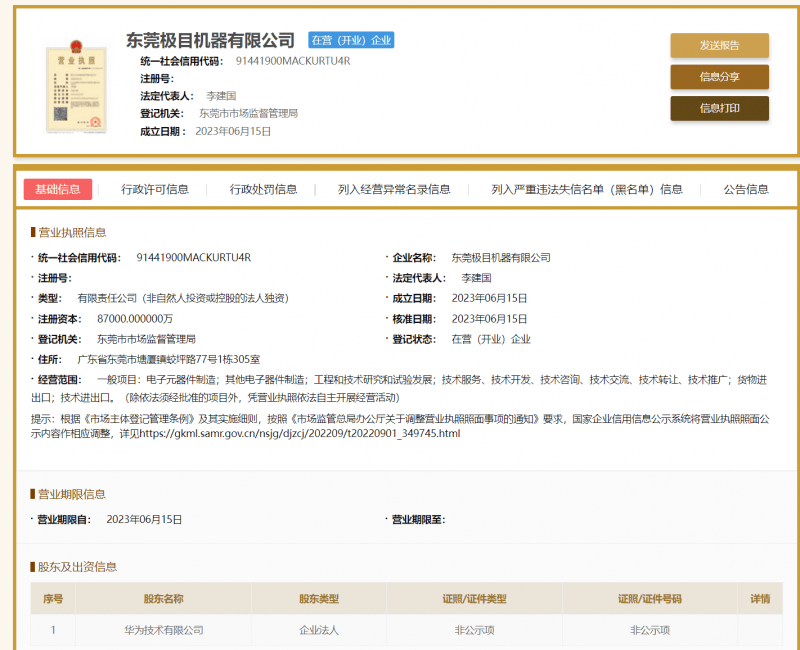Switch to the 公告信息 tab
Viewport: 800px width, 650px height.
click(x=746, y=189)
